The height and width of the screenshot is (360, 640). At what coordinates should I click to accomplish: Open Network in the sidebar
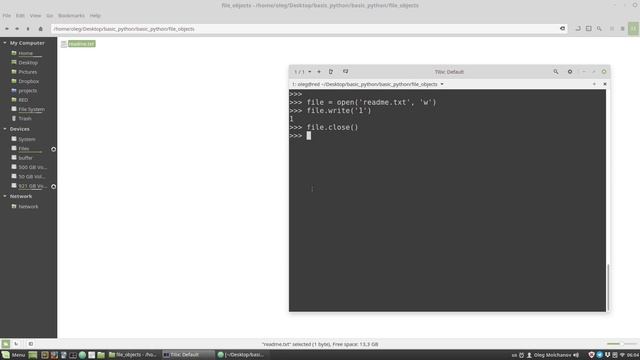[x=29, y=207]
